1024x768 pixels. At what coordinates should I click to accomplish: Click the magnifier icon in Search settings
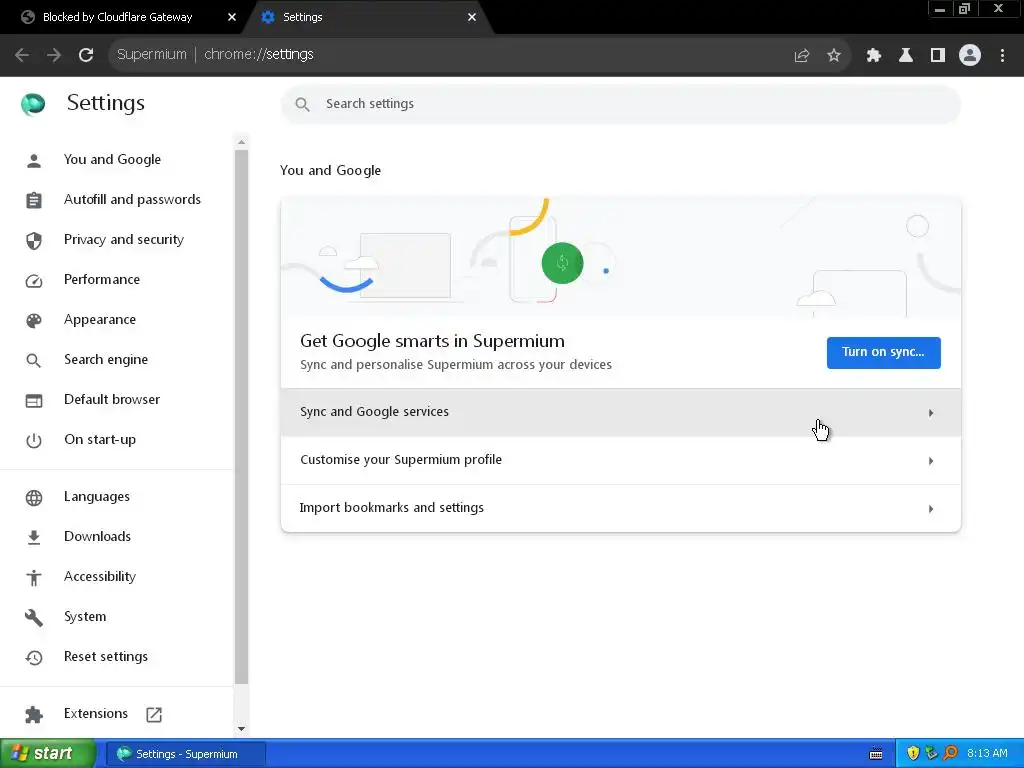coord(302,104)
